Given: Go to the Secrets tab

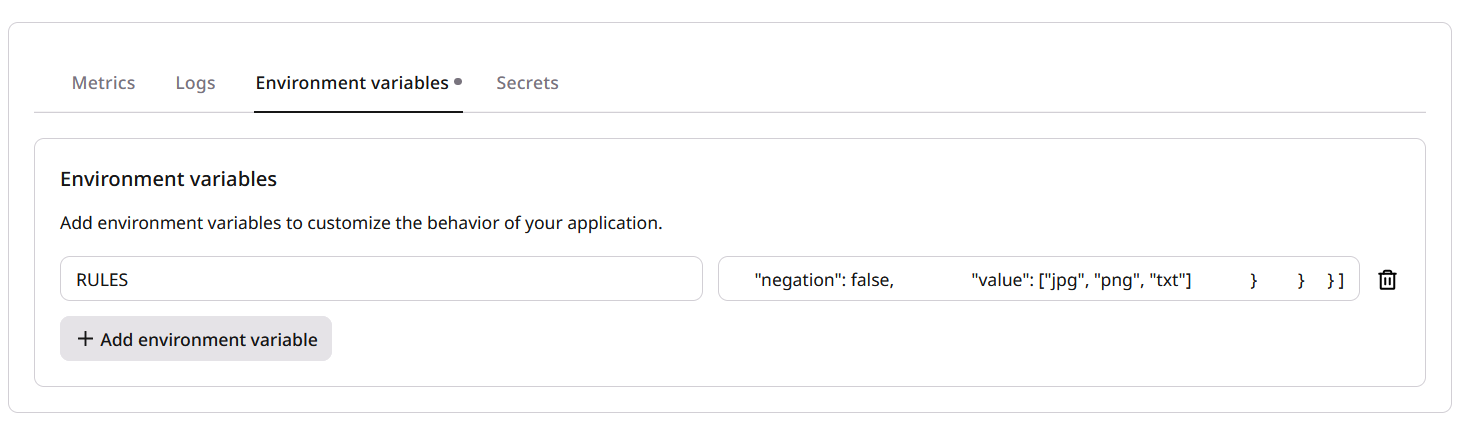Looking at the screenshot, I should [527, 83].
